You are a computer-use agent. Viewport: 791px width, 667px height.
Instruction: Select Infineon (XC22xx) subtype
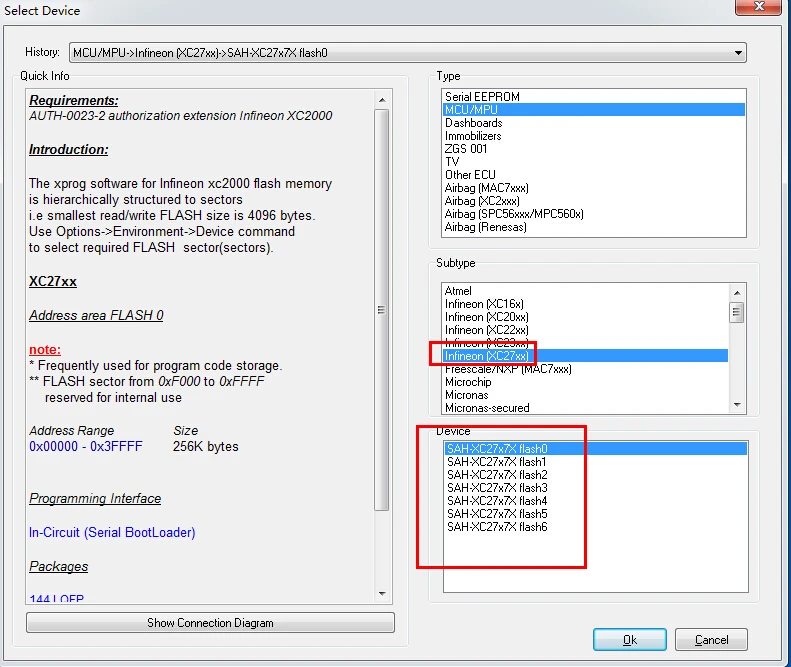tap(585, 330)
